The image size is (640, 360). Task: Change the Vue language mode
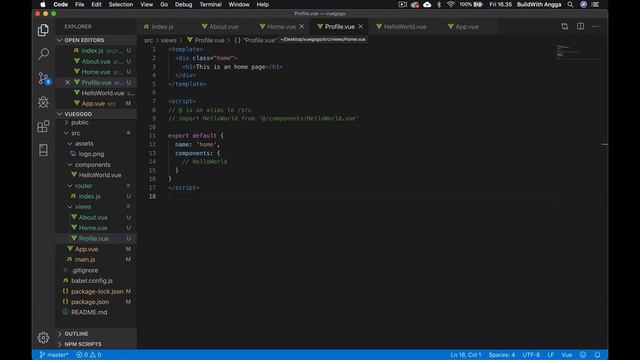click(x=567, y=355)
